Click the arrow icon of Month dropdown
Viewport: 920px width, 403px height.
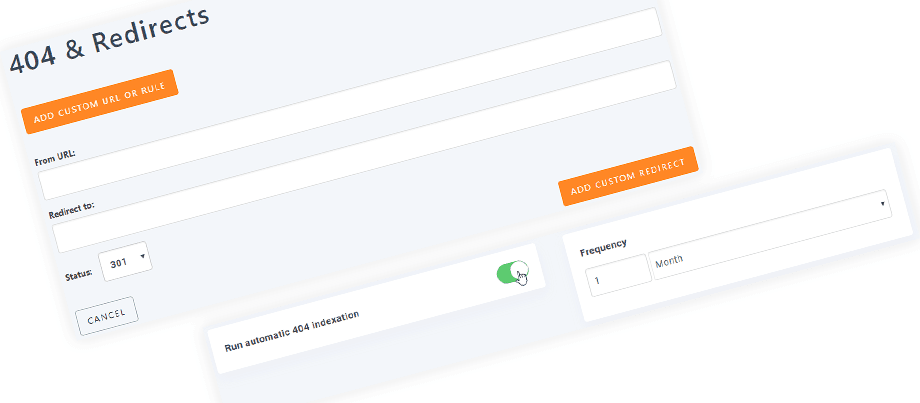(882, 204)
